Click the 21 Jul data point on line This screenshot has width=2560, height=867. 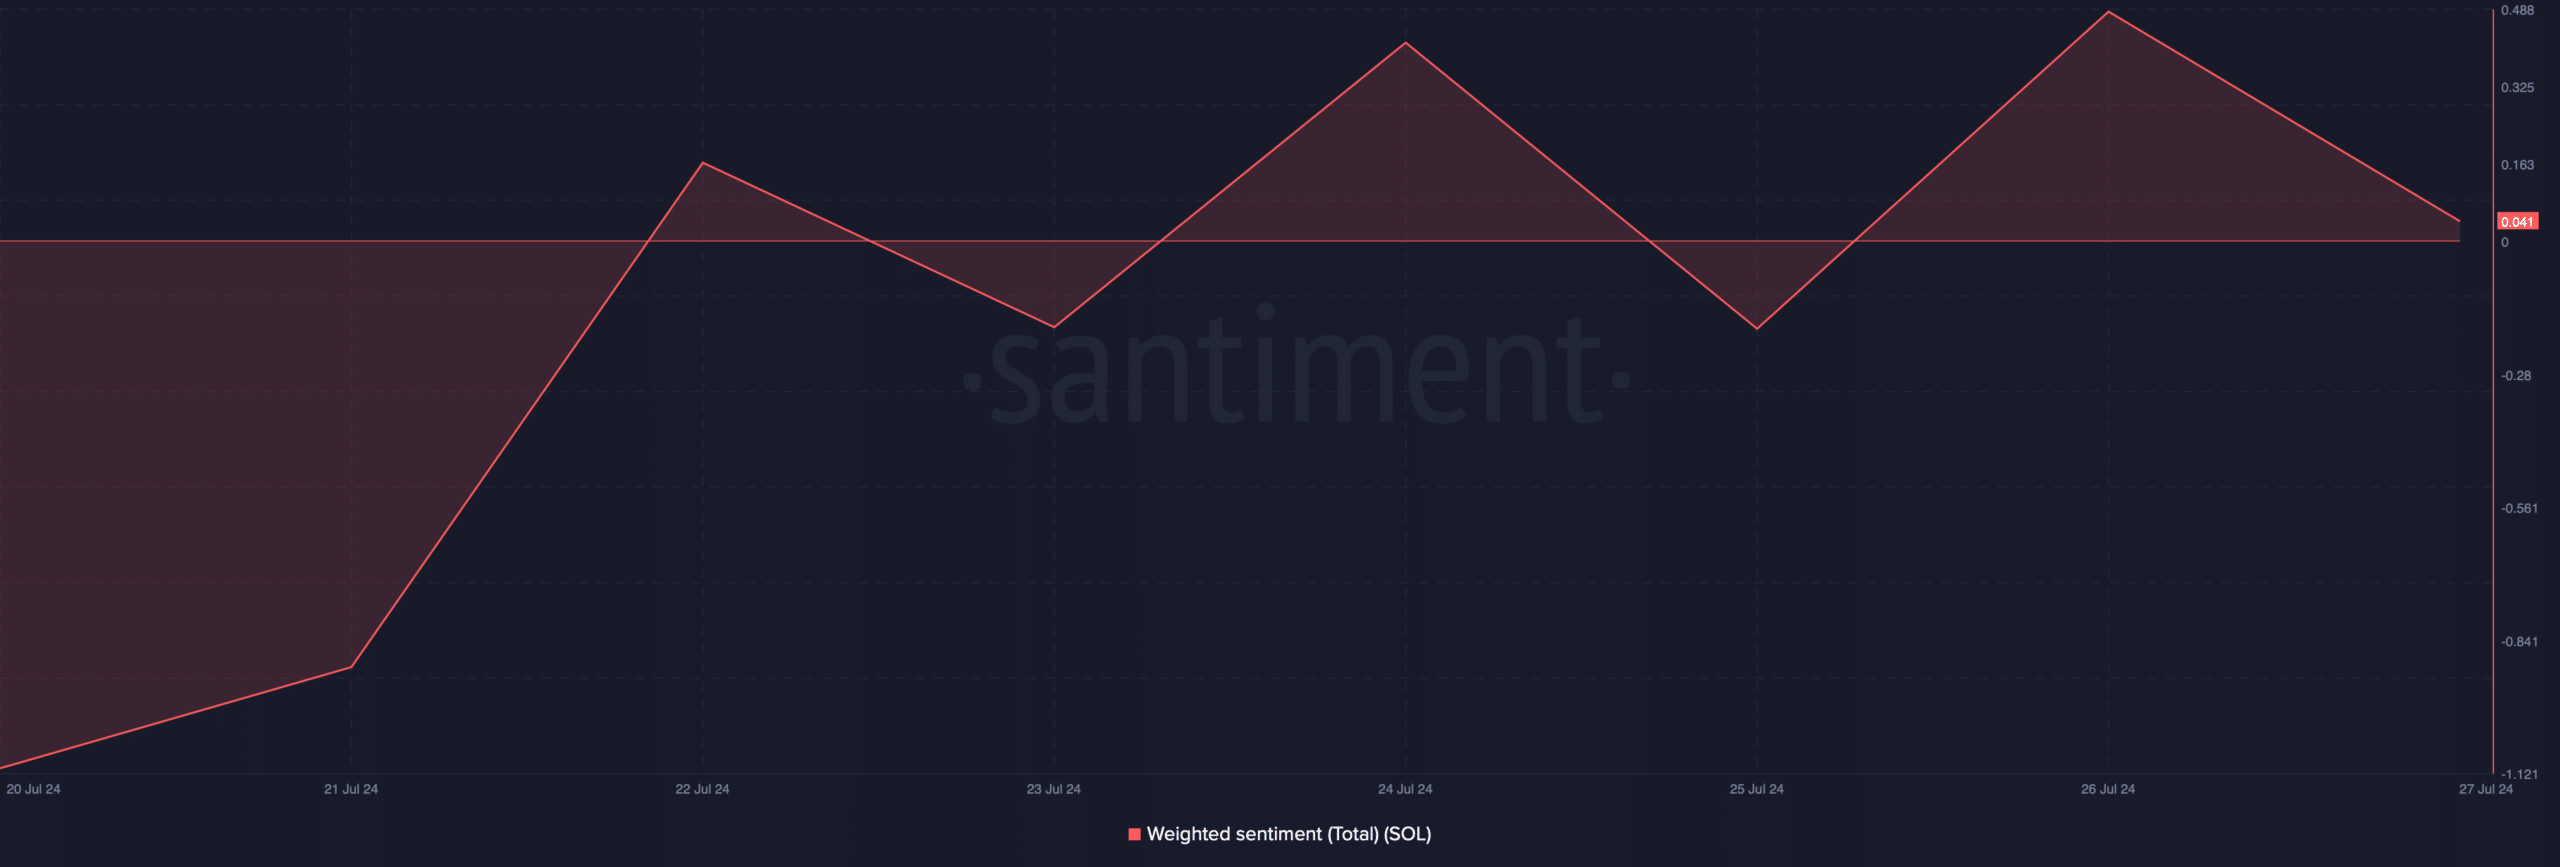click(351, 667)
